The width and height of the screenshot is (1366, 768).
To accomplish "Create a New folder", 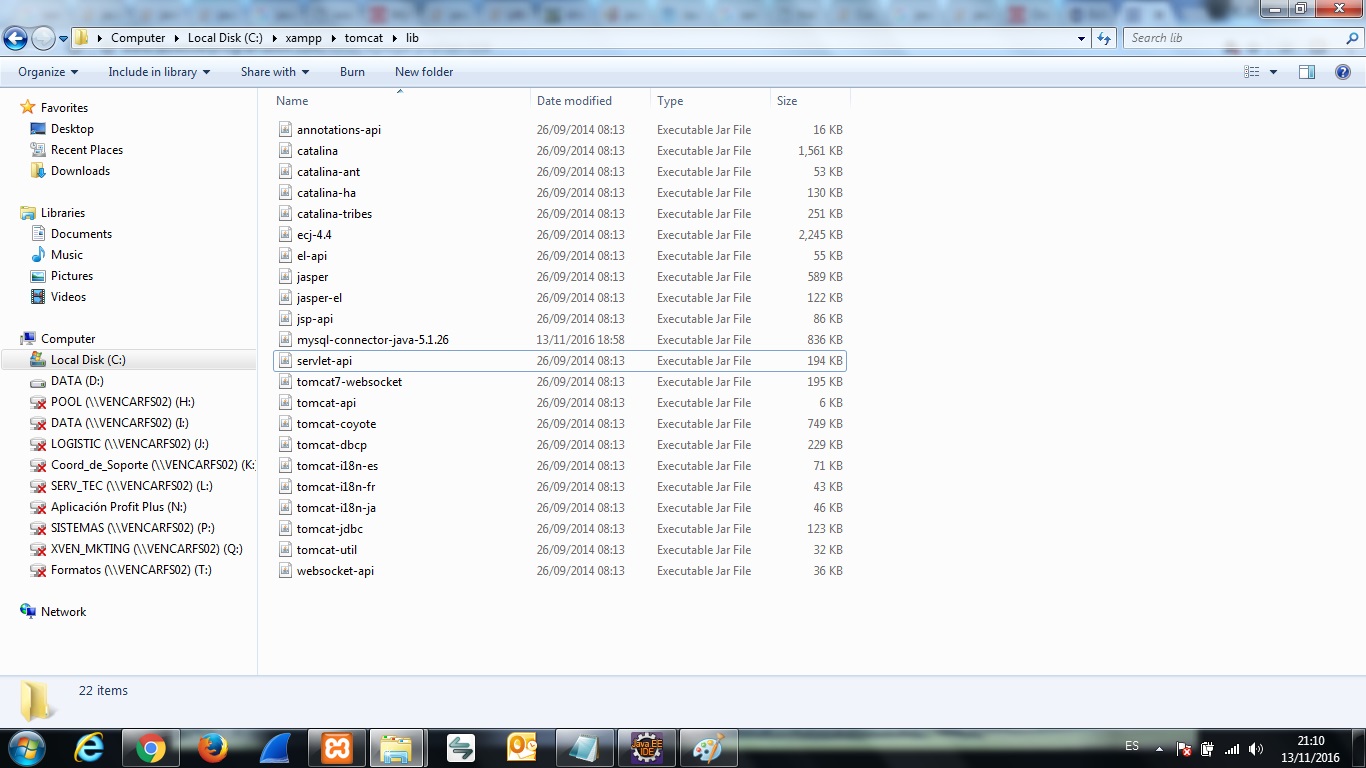I will click(x=424, y=72).
